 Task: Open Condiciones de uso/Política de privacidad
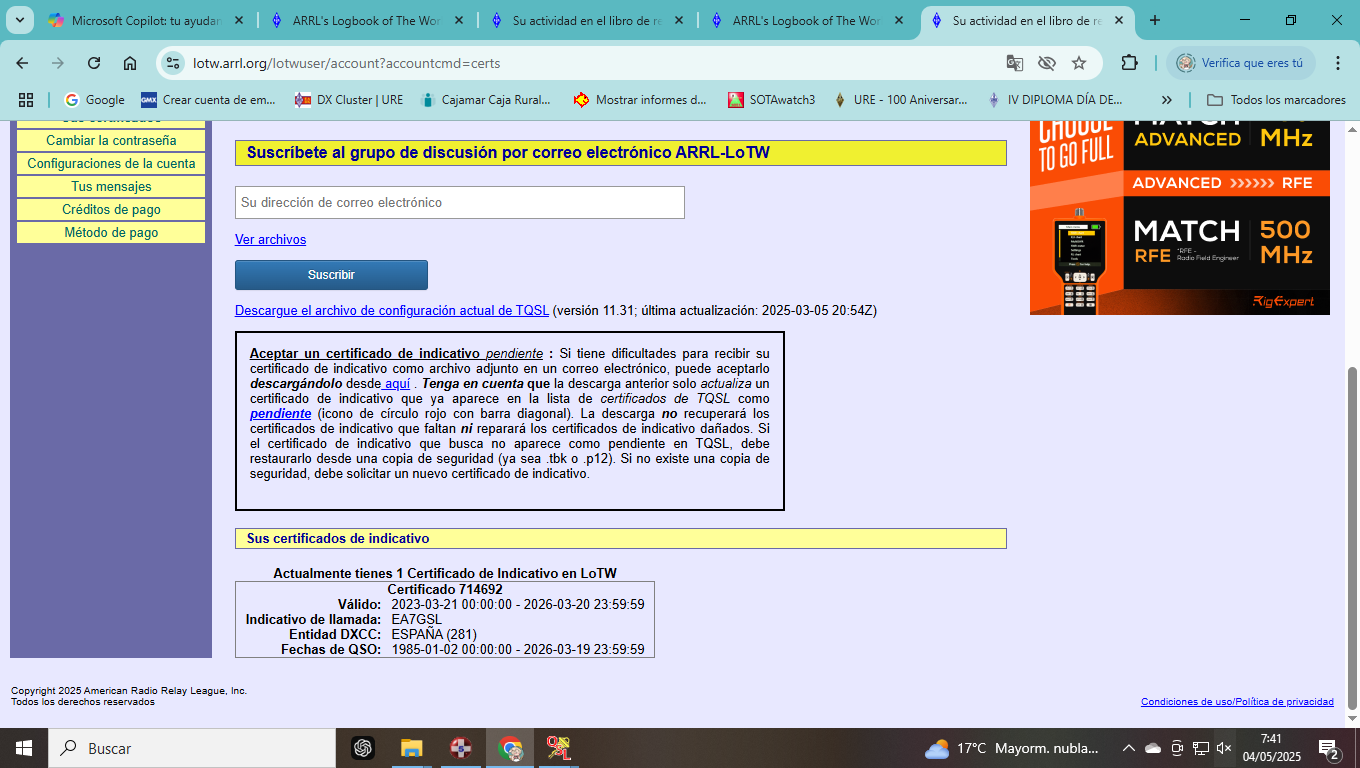(x=1237, y=702)
